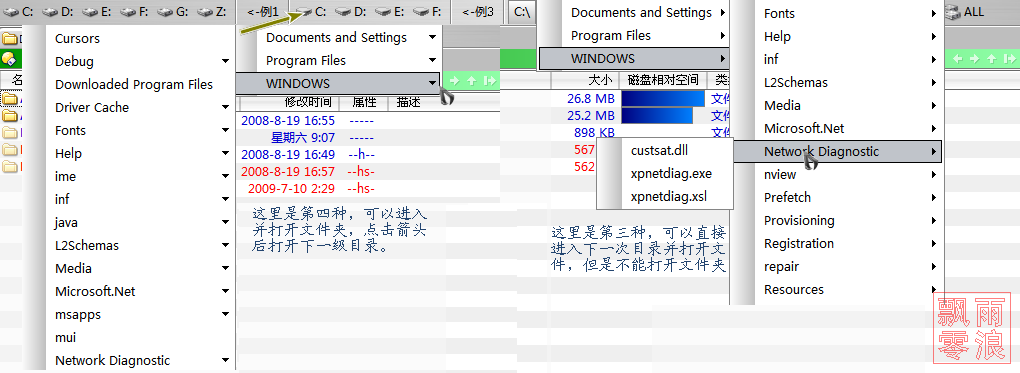Image resolution: width=1020 pixels, height=373 pixels.
Task: Expand ime dropdown arrow
Action: click(226, 176)
